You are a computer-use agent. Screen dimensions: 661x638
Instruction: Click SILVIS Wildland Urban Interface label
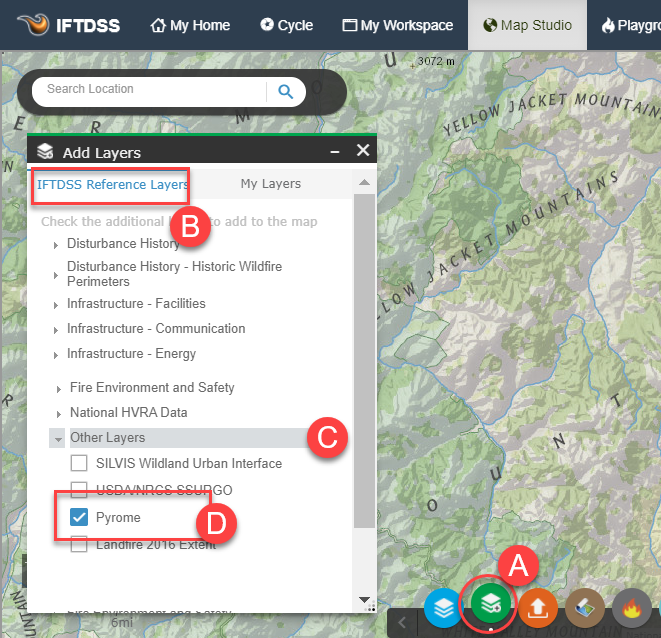click(189, 463)
